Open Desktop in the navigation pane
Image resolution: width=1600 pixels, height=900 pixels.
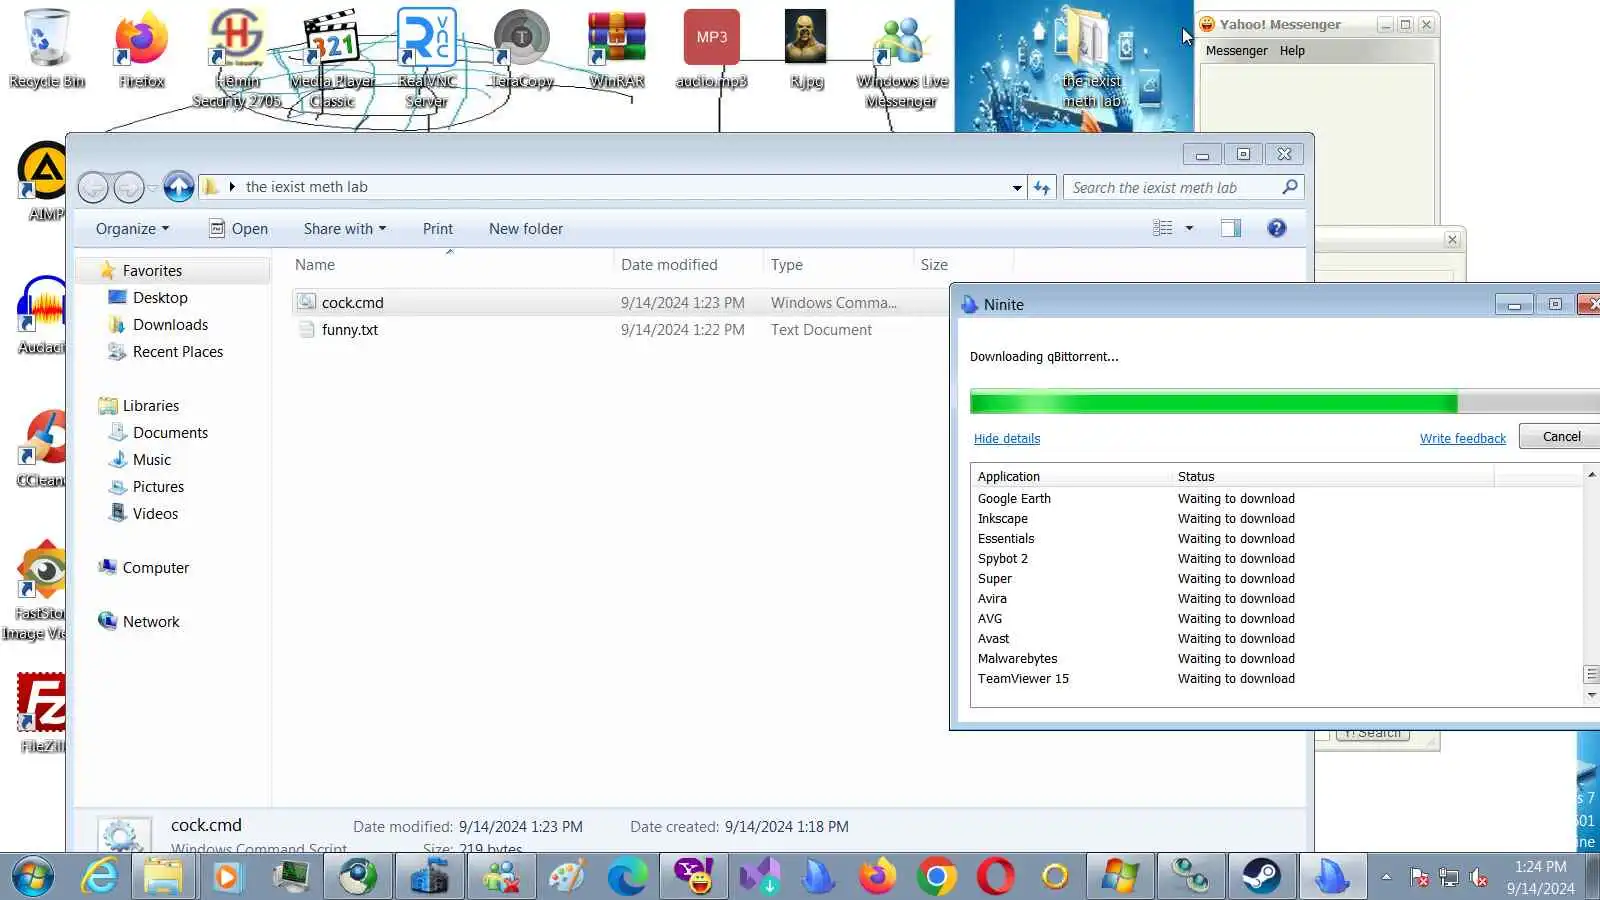pos(160,297)
